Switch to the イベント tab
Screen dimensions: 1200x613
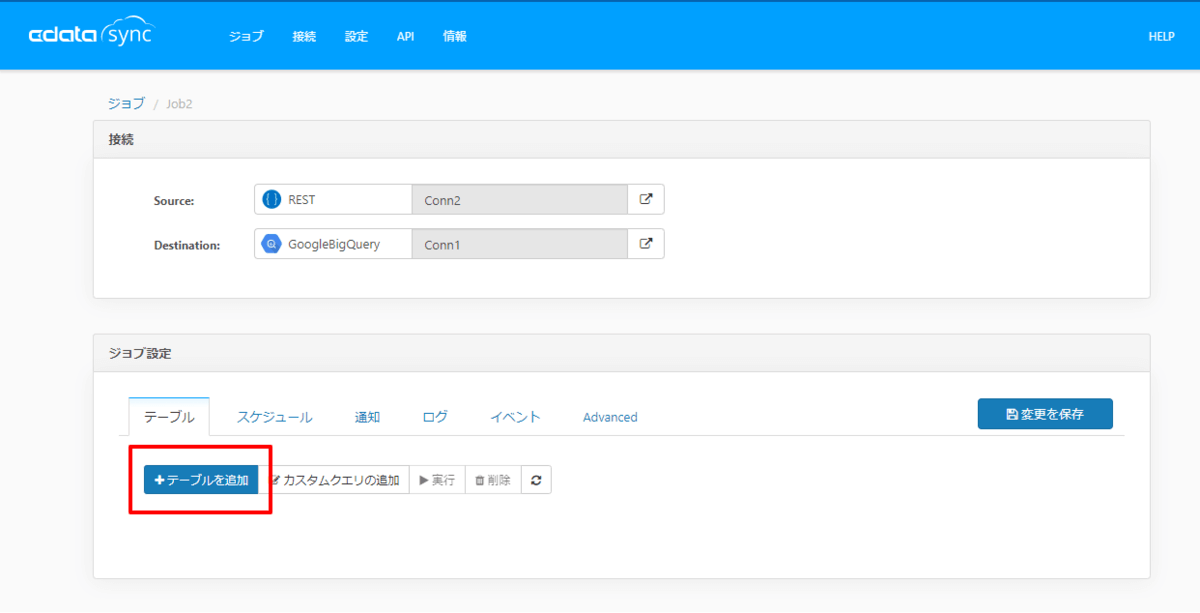(x=515, y=417)
